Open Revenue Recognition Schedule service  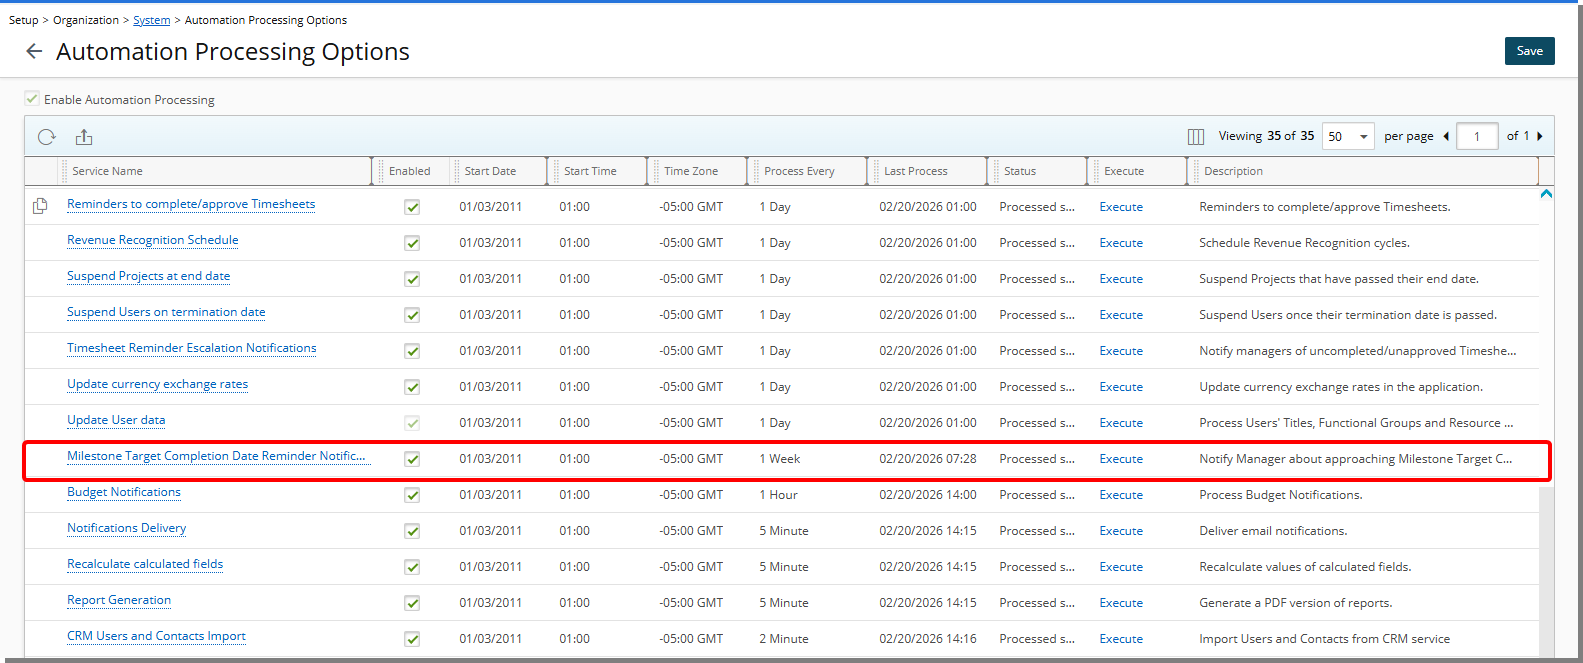(153, 240)
